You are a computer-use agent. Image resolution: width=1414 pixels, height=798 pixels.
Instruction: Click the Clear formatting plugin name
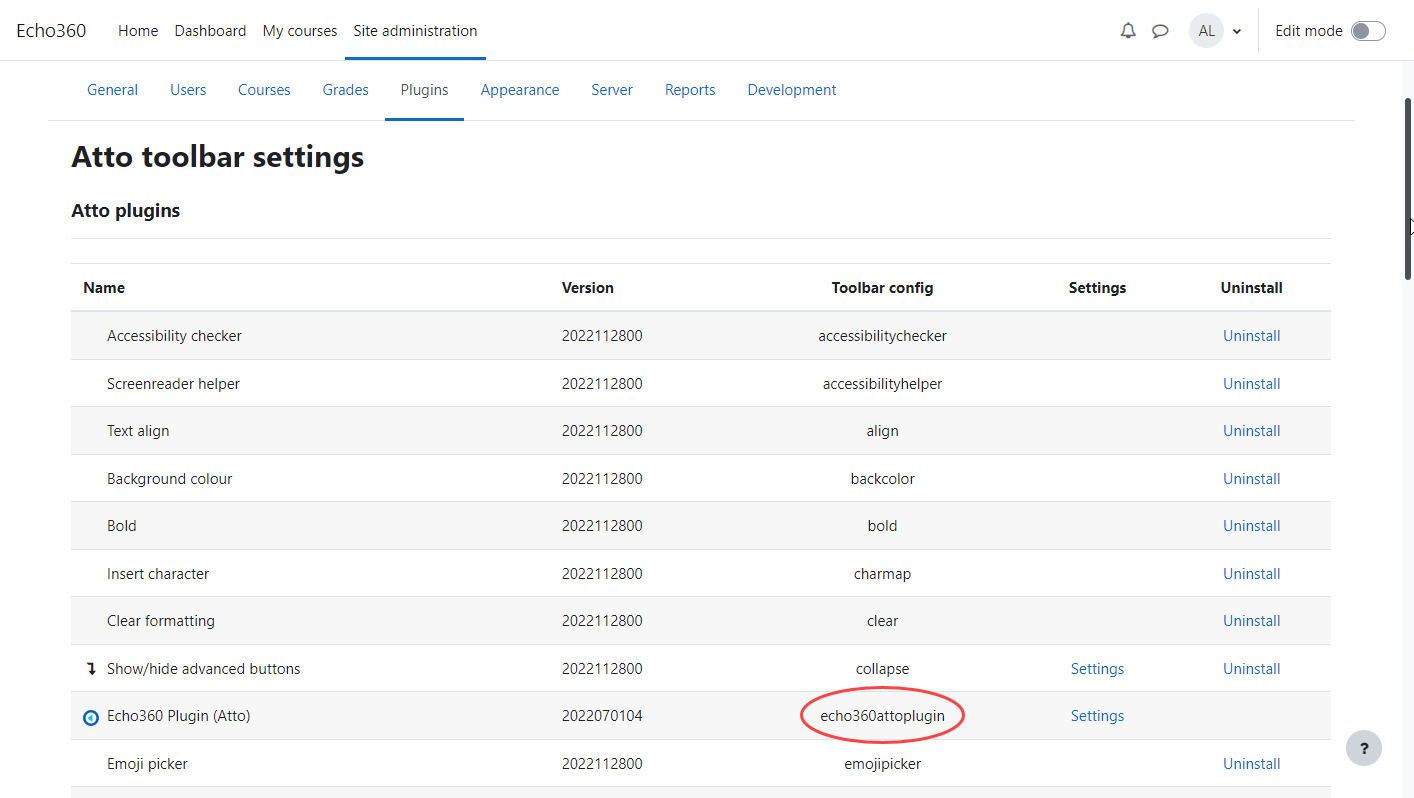(x=161, y=621)
